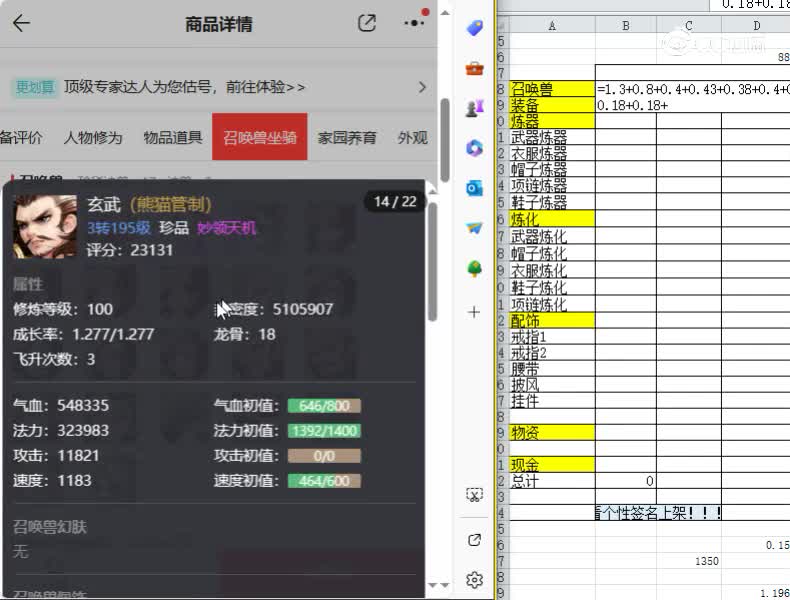Click the scroll-down arrow at the panel bottom
The height and width of the screenshot is (600, 790).
[432, 585]
